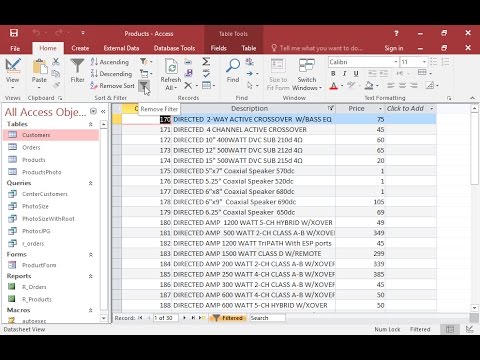The height and width of the screenshot is (360, 480).
Task: Toggle Italic text formatting
Action: pyautogui.click(x=344, y=74)
